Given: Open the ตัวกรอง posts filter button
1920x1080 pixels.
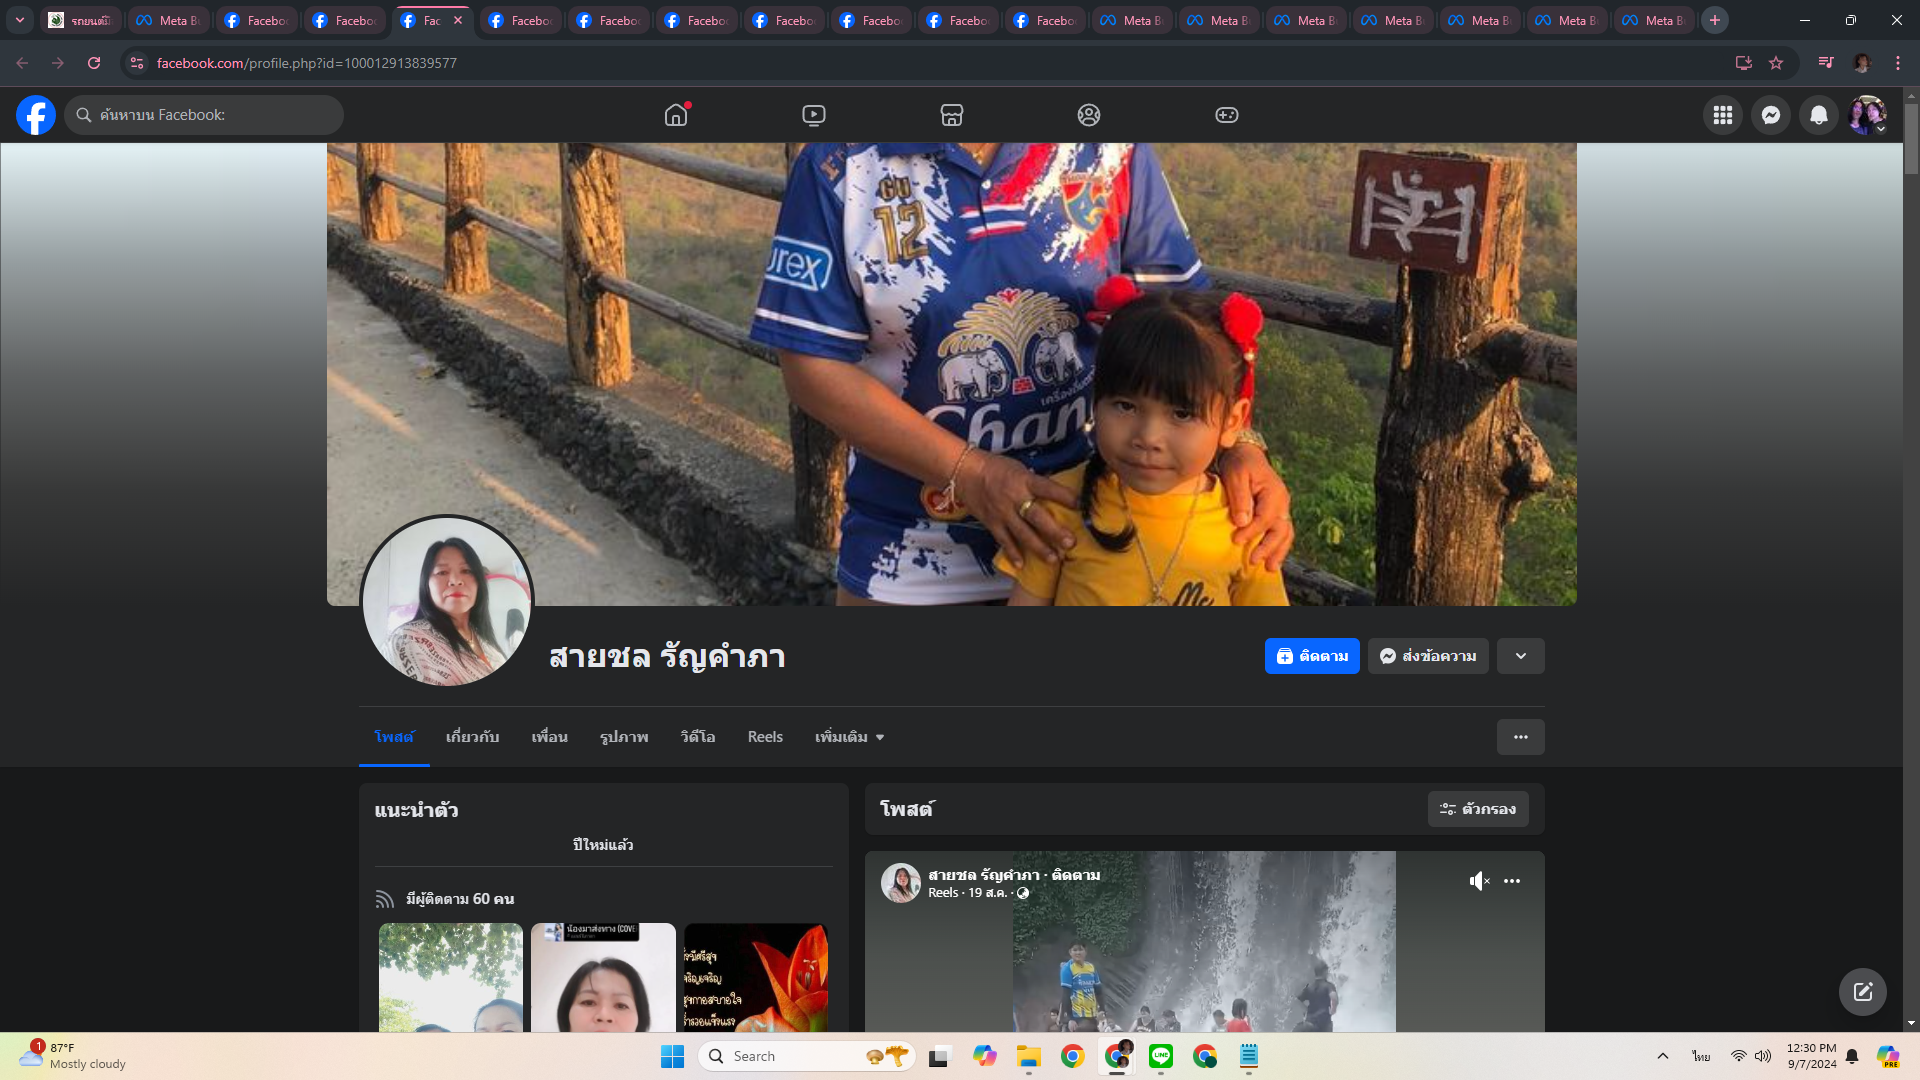Looking at the screenshot, I should click(x=1478, y=809).
